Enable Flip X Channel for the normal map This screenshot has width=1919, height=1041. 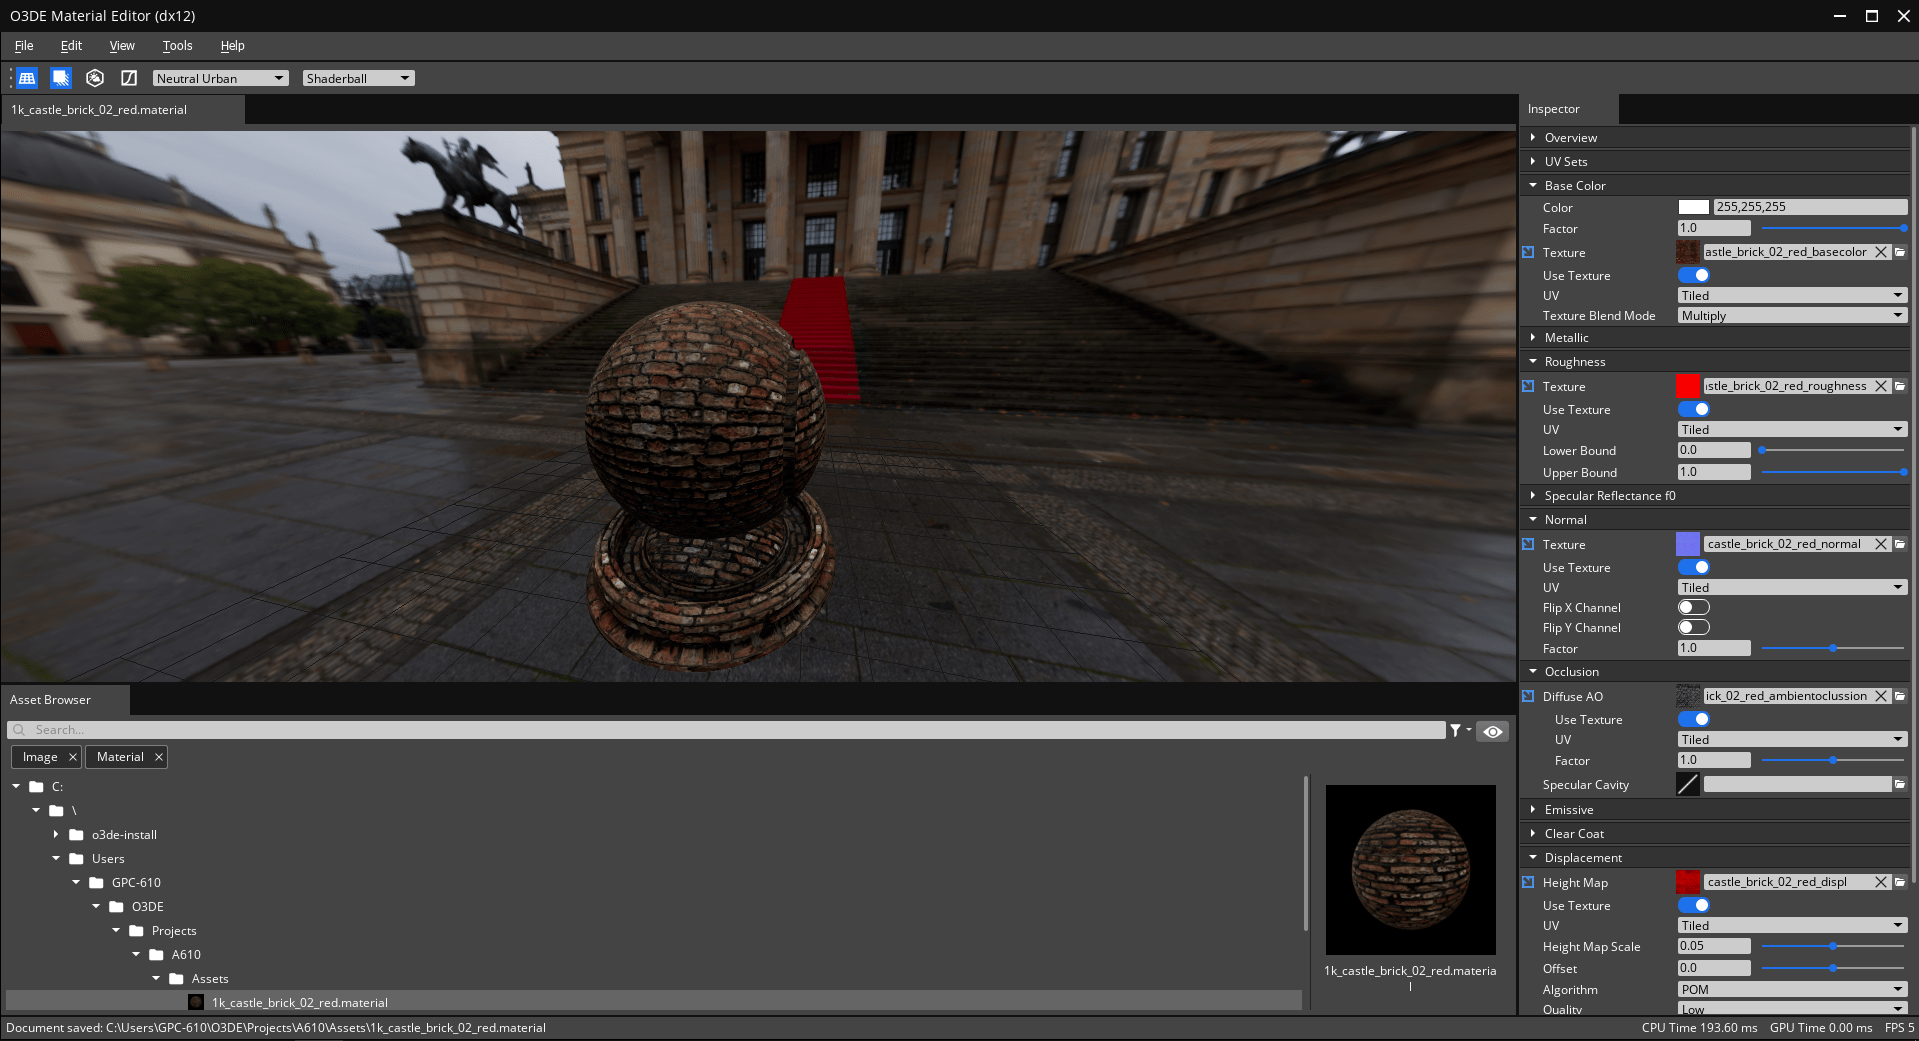point(1694,607)
